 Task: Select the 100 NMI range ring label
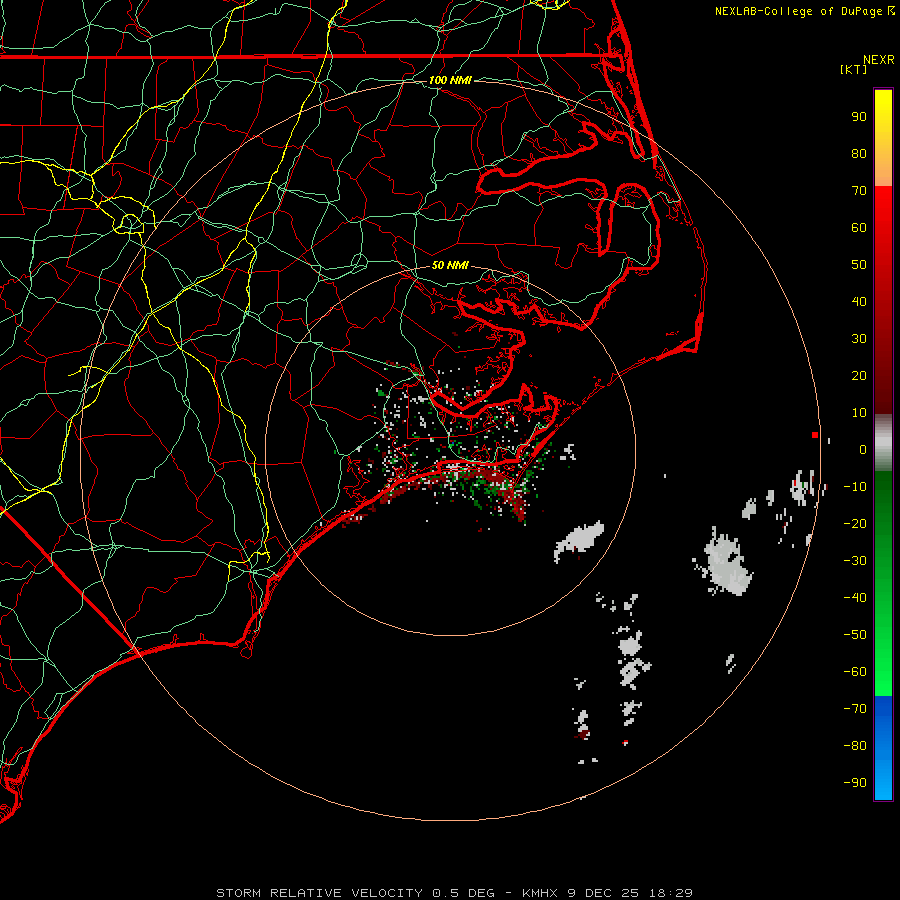point(450,80)
